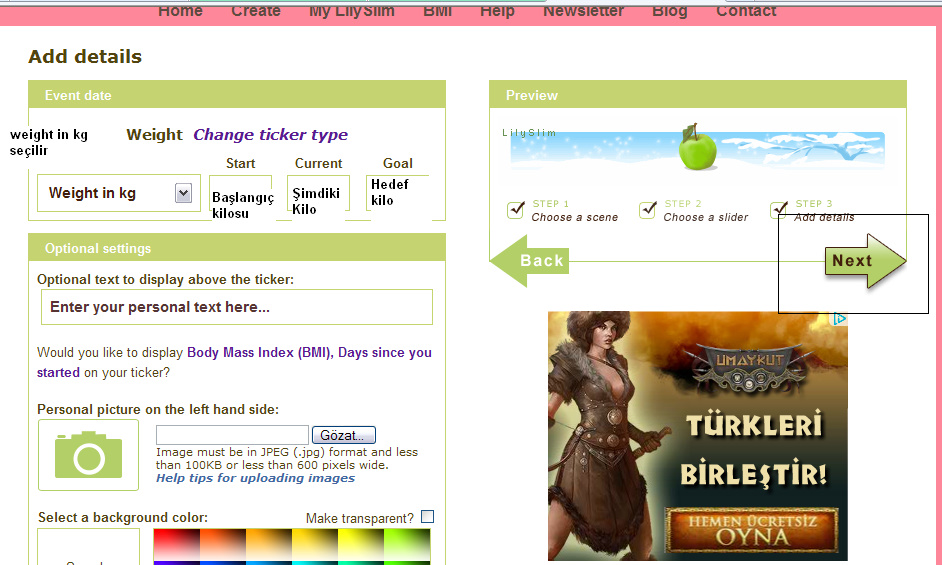Toggle the Step 2 Choose a slider checkbox
942x565 pixels.
[x=648, y=210]
